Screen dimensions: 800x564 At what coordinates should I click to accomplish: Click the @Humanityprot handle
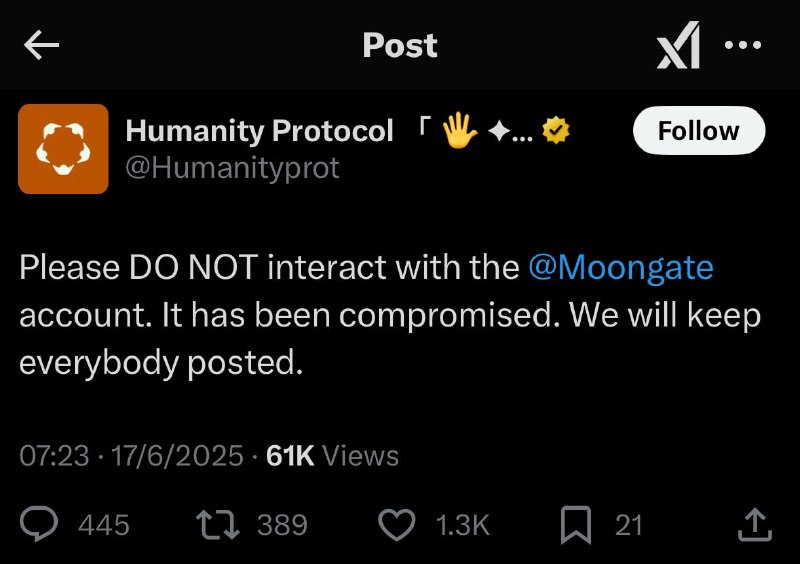click(232, 168)
